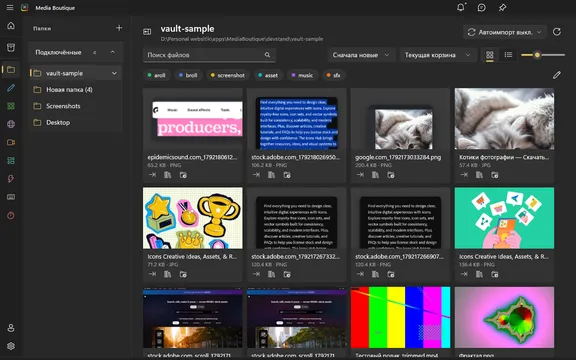Open the fractal image thumbnail

click(x=504, y=317)
